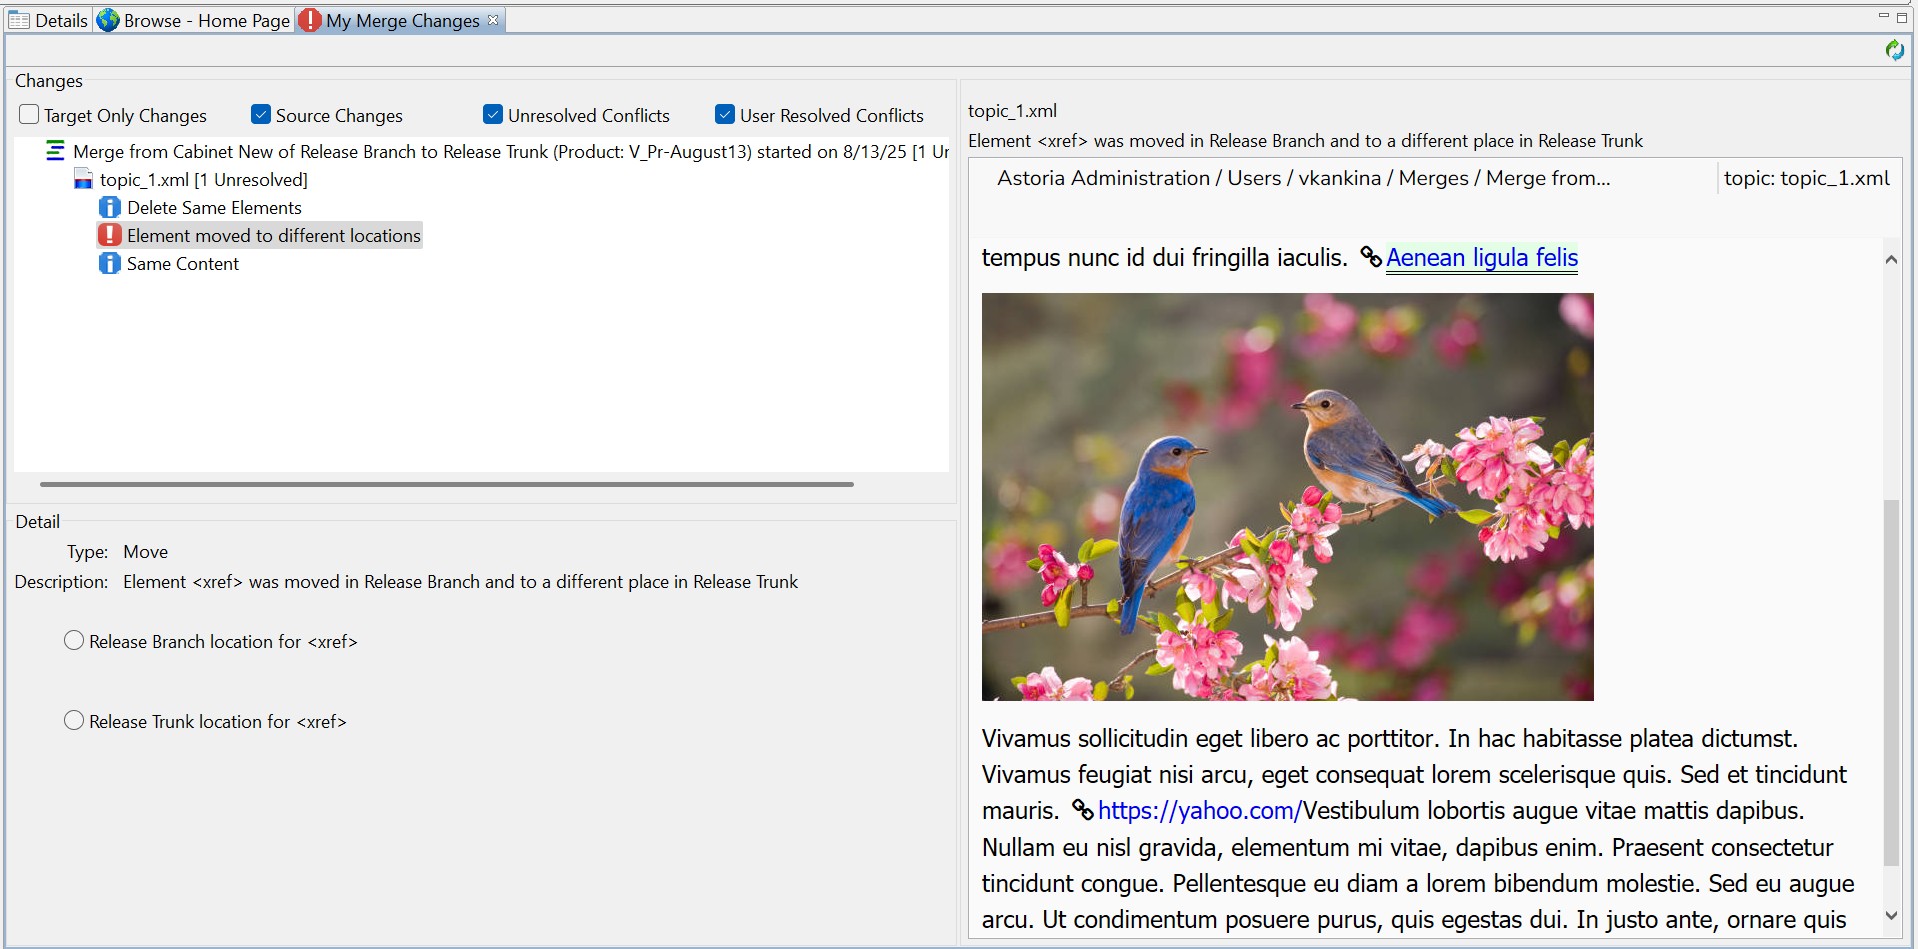Click the info icon beside Same Content

click(110, 264)
